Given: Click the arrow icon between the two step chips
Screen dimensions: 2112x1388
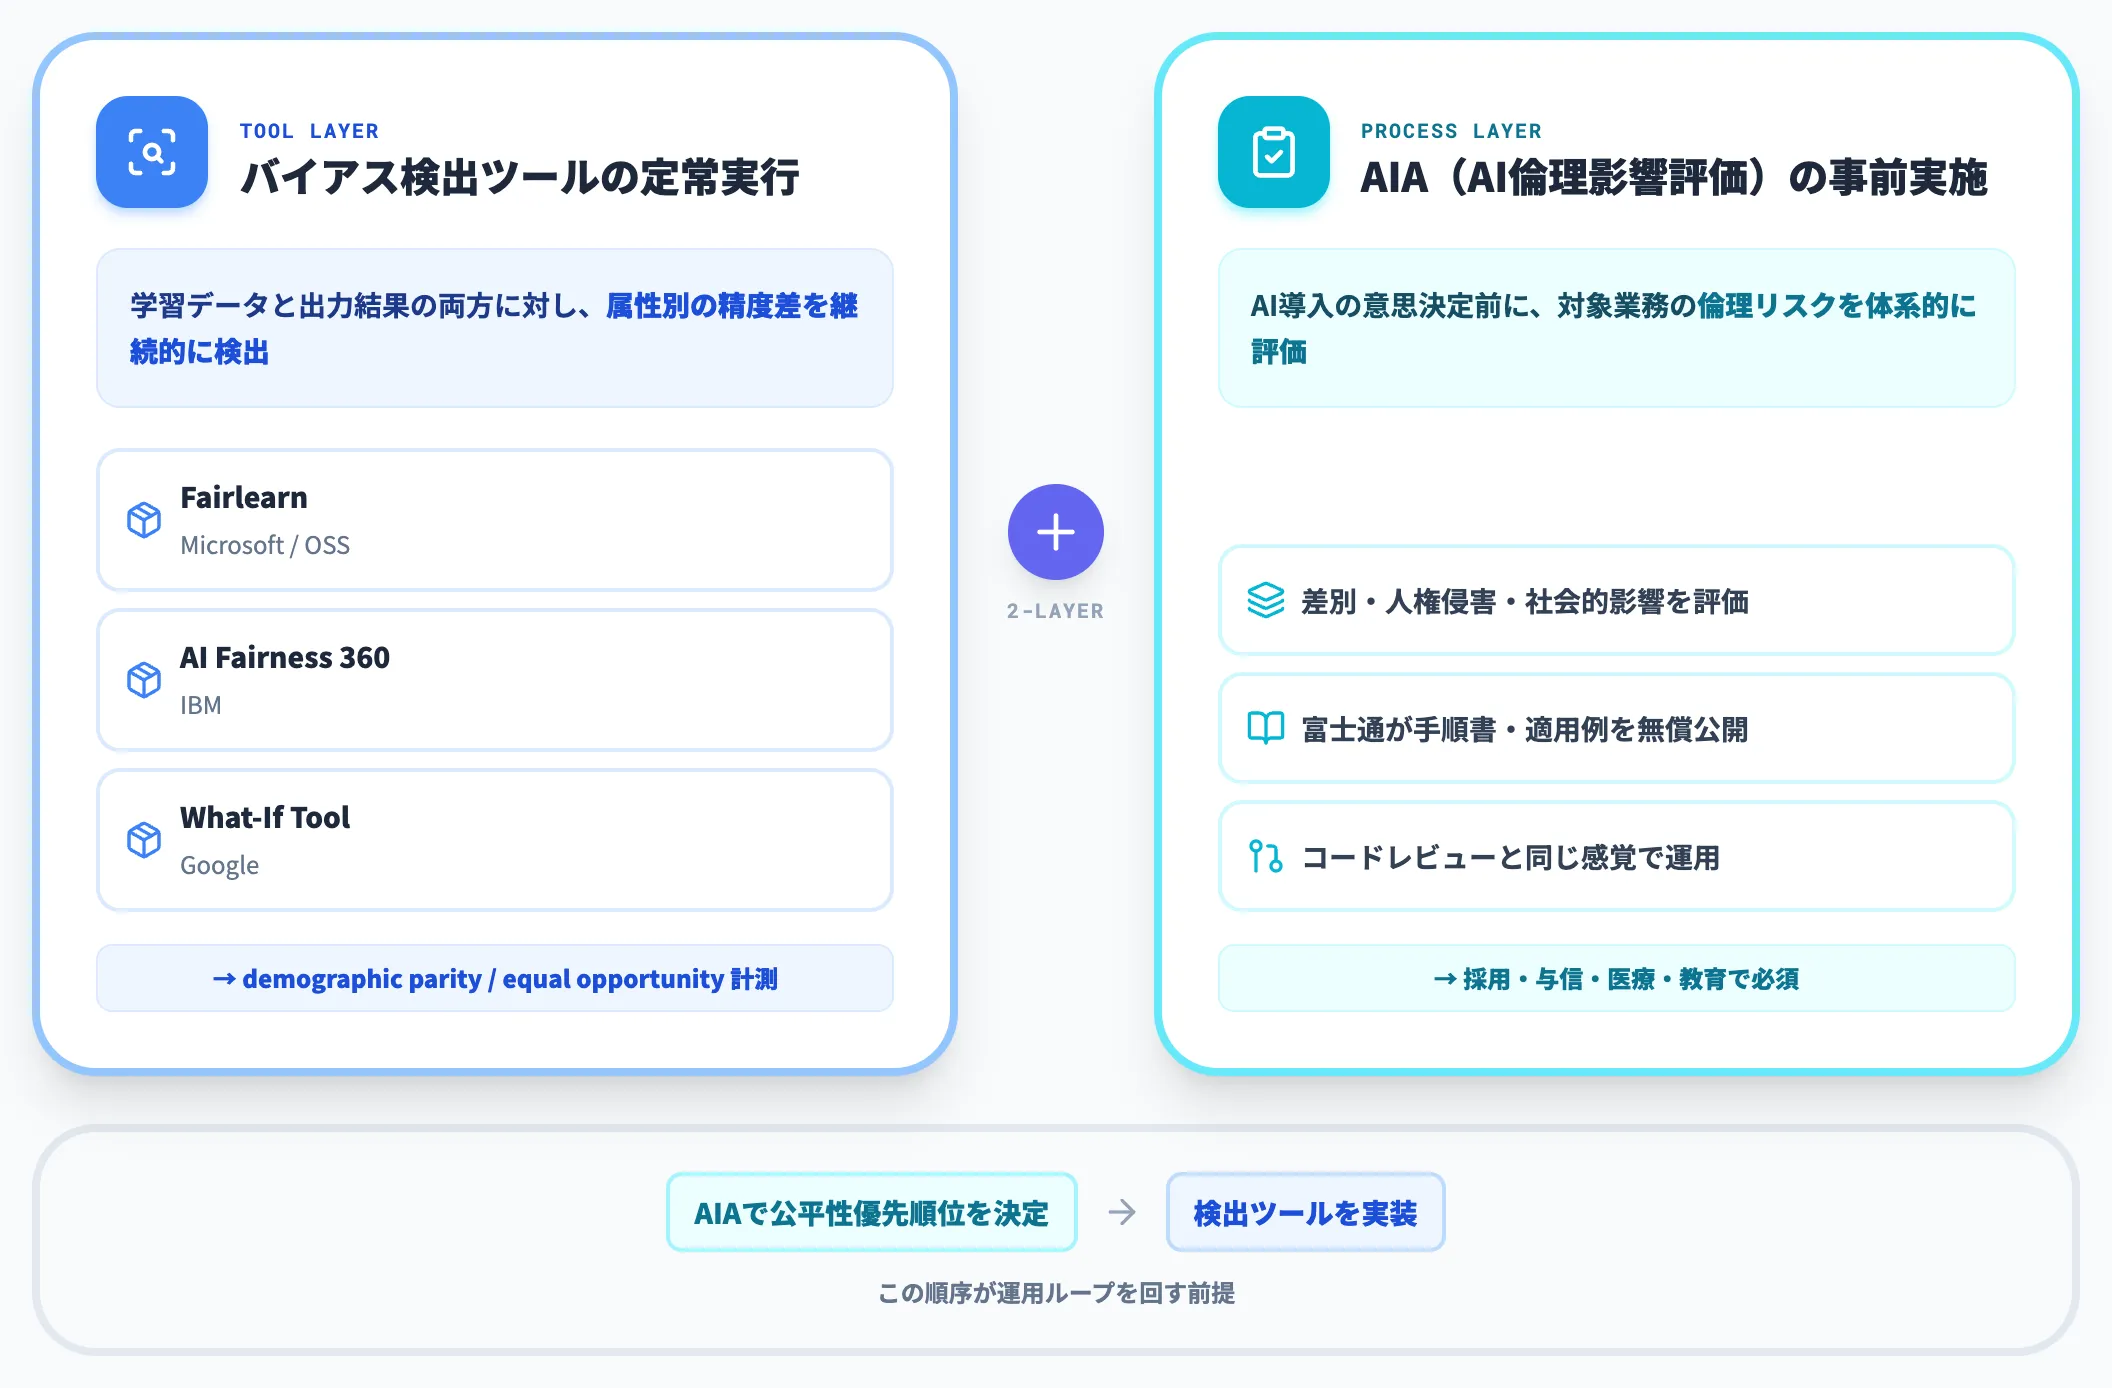Looking at the screenshot, I should coord(1122,1212).
